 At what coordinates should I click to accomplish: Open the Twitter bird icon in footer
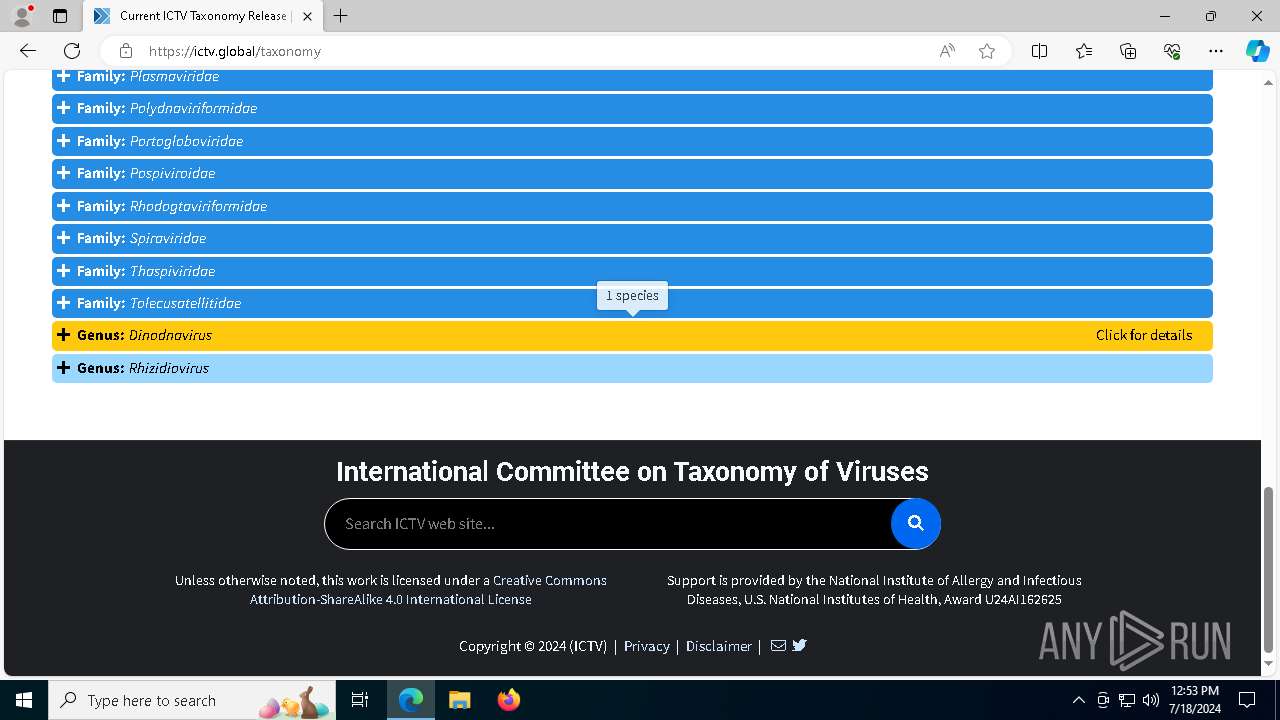click(x=799, y=645)
